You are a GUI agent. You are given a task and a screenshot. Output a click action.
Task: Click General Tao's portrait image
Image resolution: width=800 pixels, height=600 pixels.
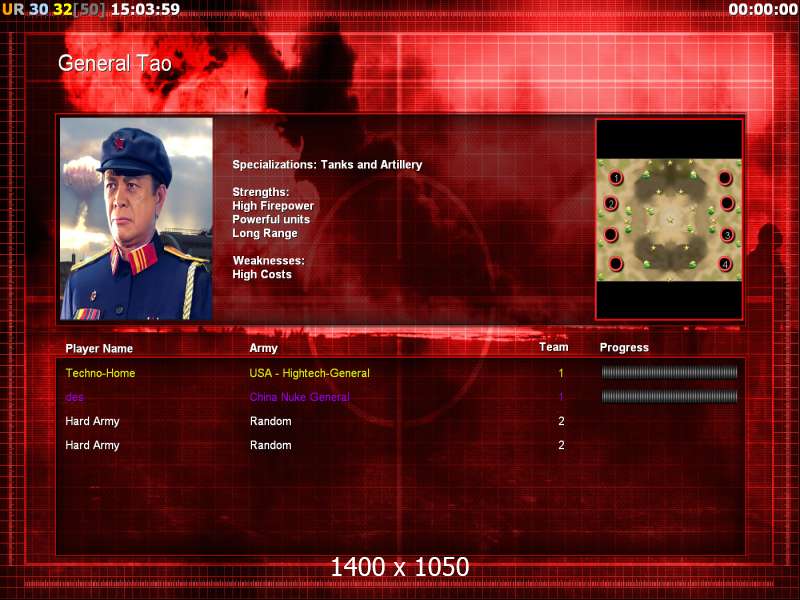pos(136,219)
